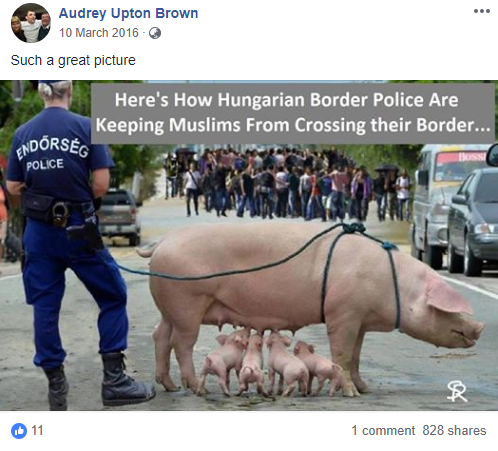
Task: Click the police officer's shirt lettering
Action: (52, 154)
